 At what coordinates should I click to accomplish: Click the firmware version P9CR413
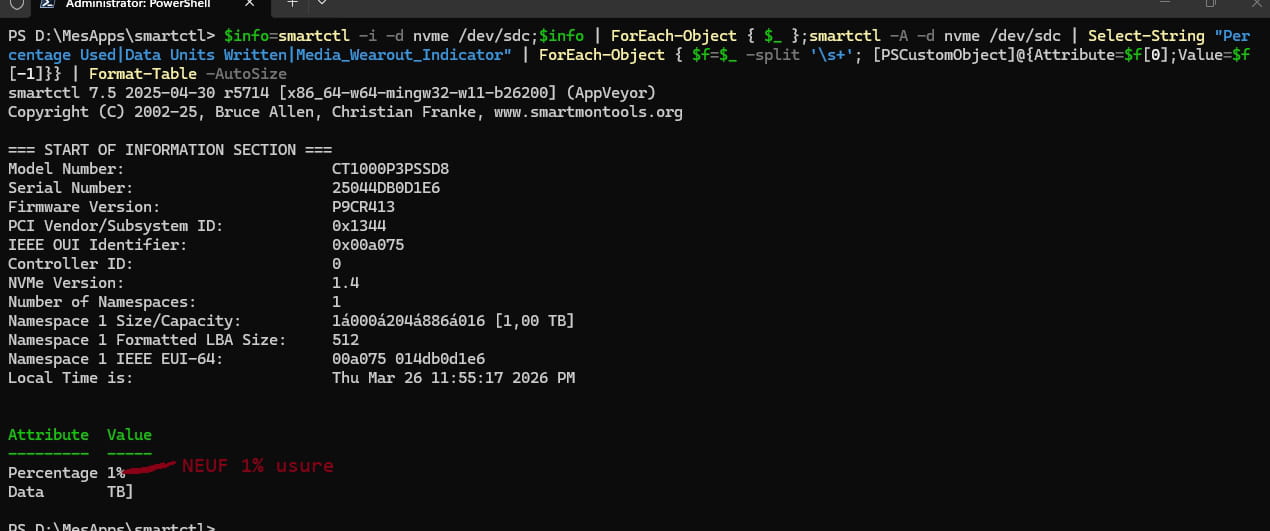pyautogui.click(x=363, y=207)
